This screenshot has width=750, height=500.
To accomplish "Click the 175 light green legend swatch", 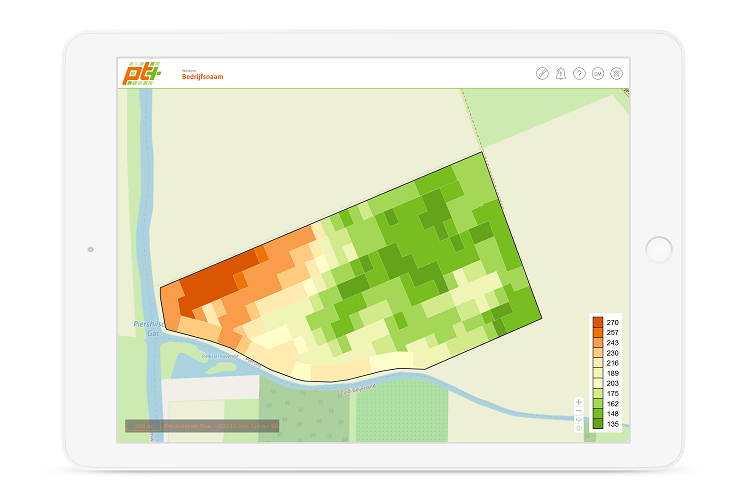I will pos(598,393).
